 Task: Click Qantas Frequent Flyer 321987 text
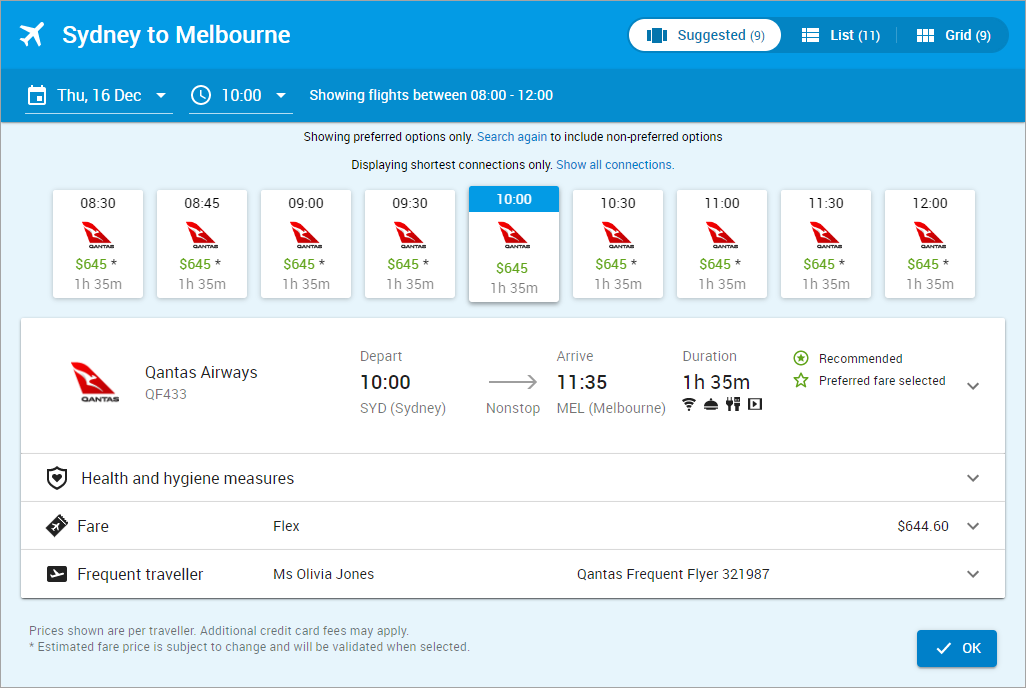673,574
